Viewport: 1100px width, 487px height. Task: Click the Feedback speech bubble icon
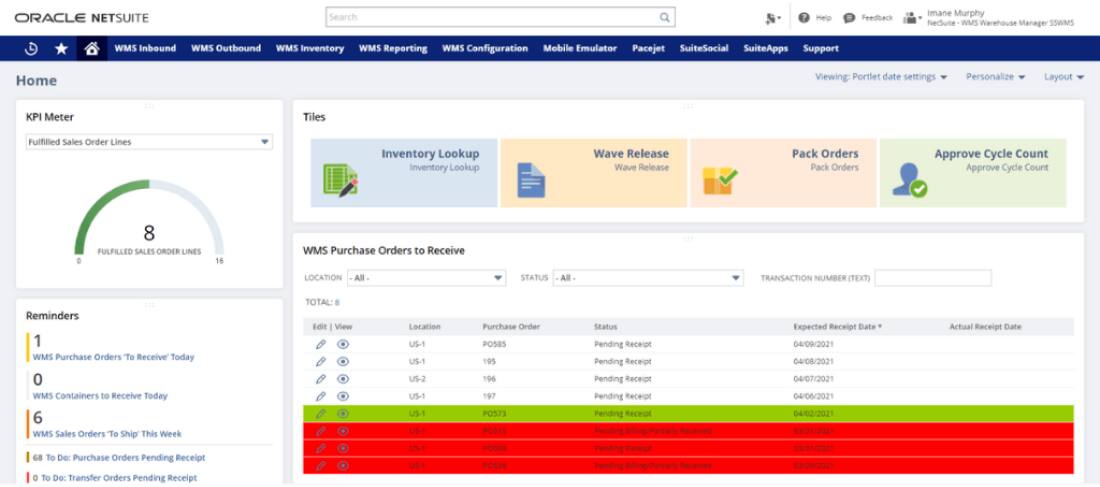(849, 18)
